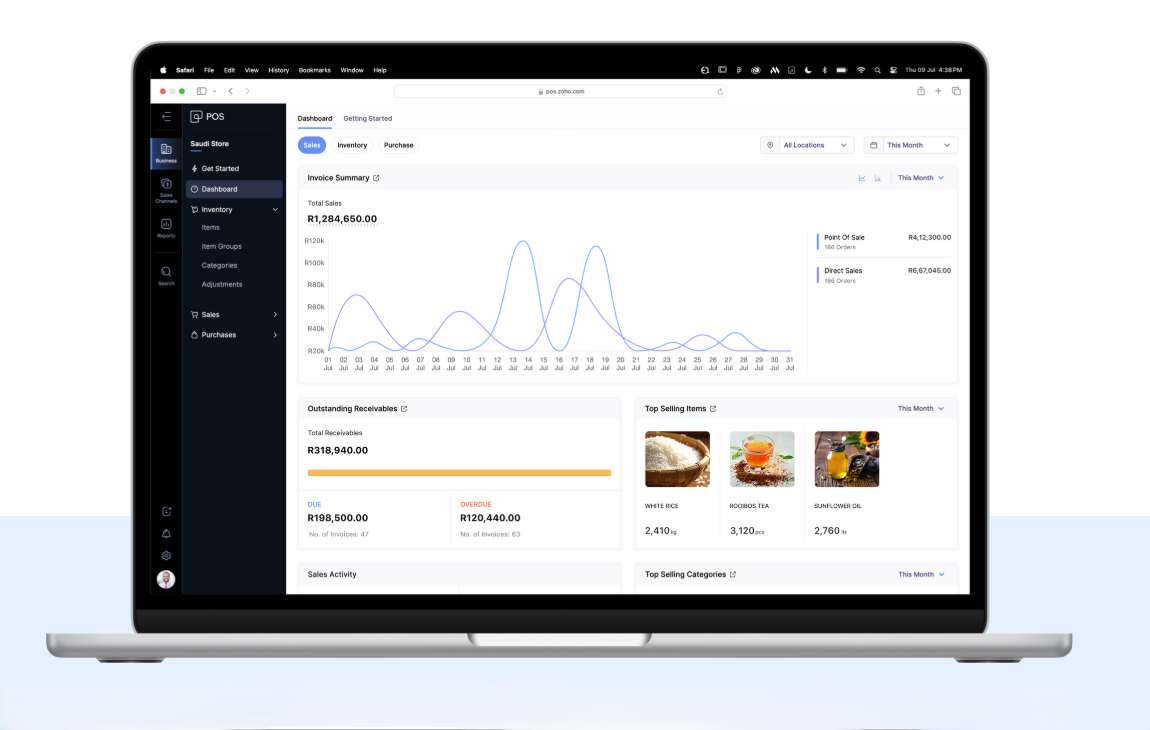The width and height of the screenshot is (1150, 730).
Task: Open the Reports sidebar icon
Action: coord(166,228)
